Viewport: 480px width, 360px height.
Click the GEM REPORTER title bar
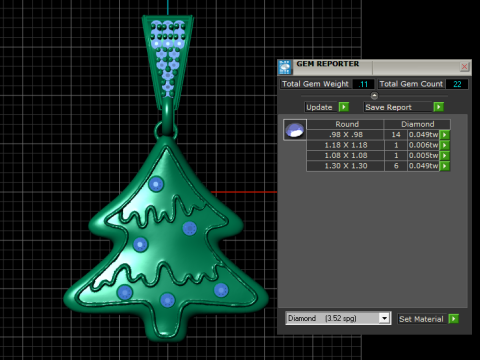click(x=373, y=67)
